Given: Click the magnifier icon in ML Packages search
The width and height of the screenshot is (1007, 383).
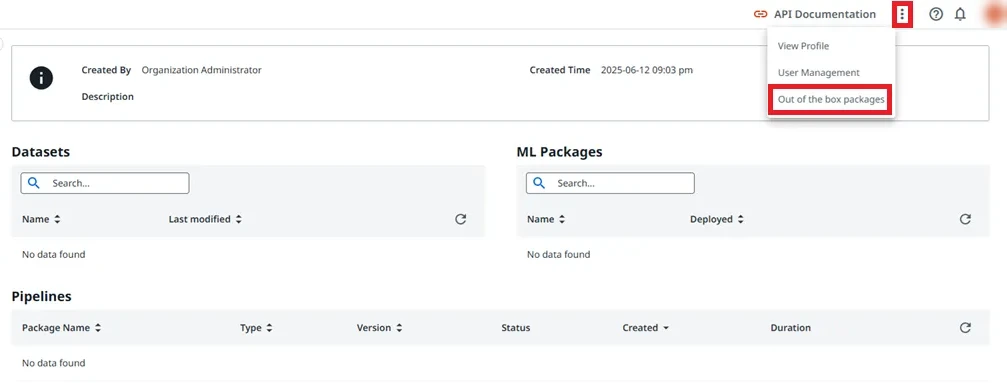Looking at the screenshot, I should coord(539,183).
